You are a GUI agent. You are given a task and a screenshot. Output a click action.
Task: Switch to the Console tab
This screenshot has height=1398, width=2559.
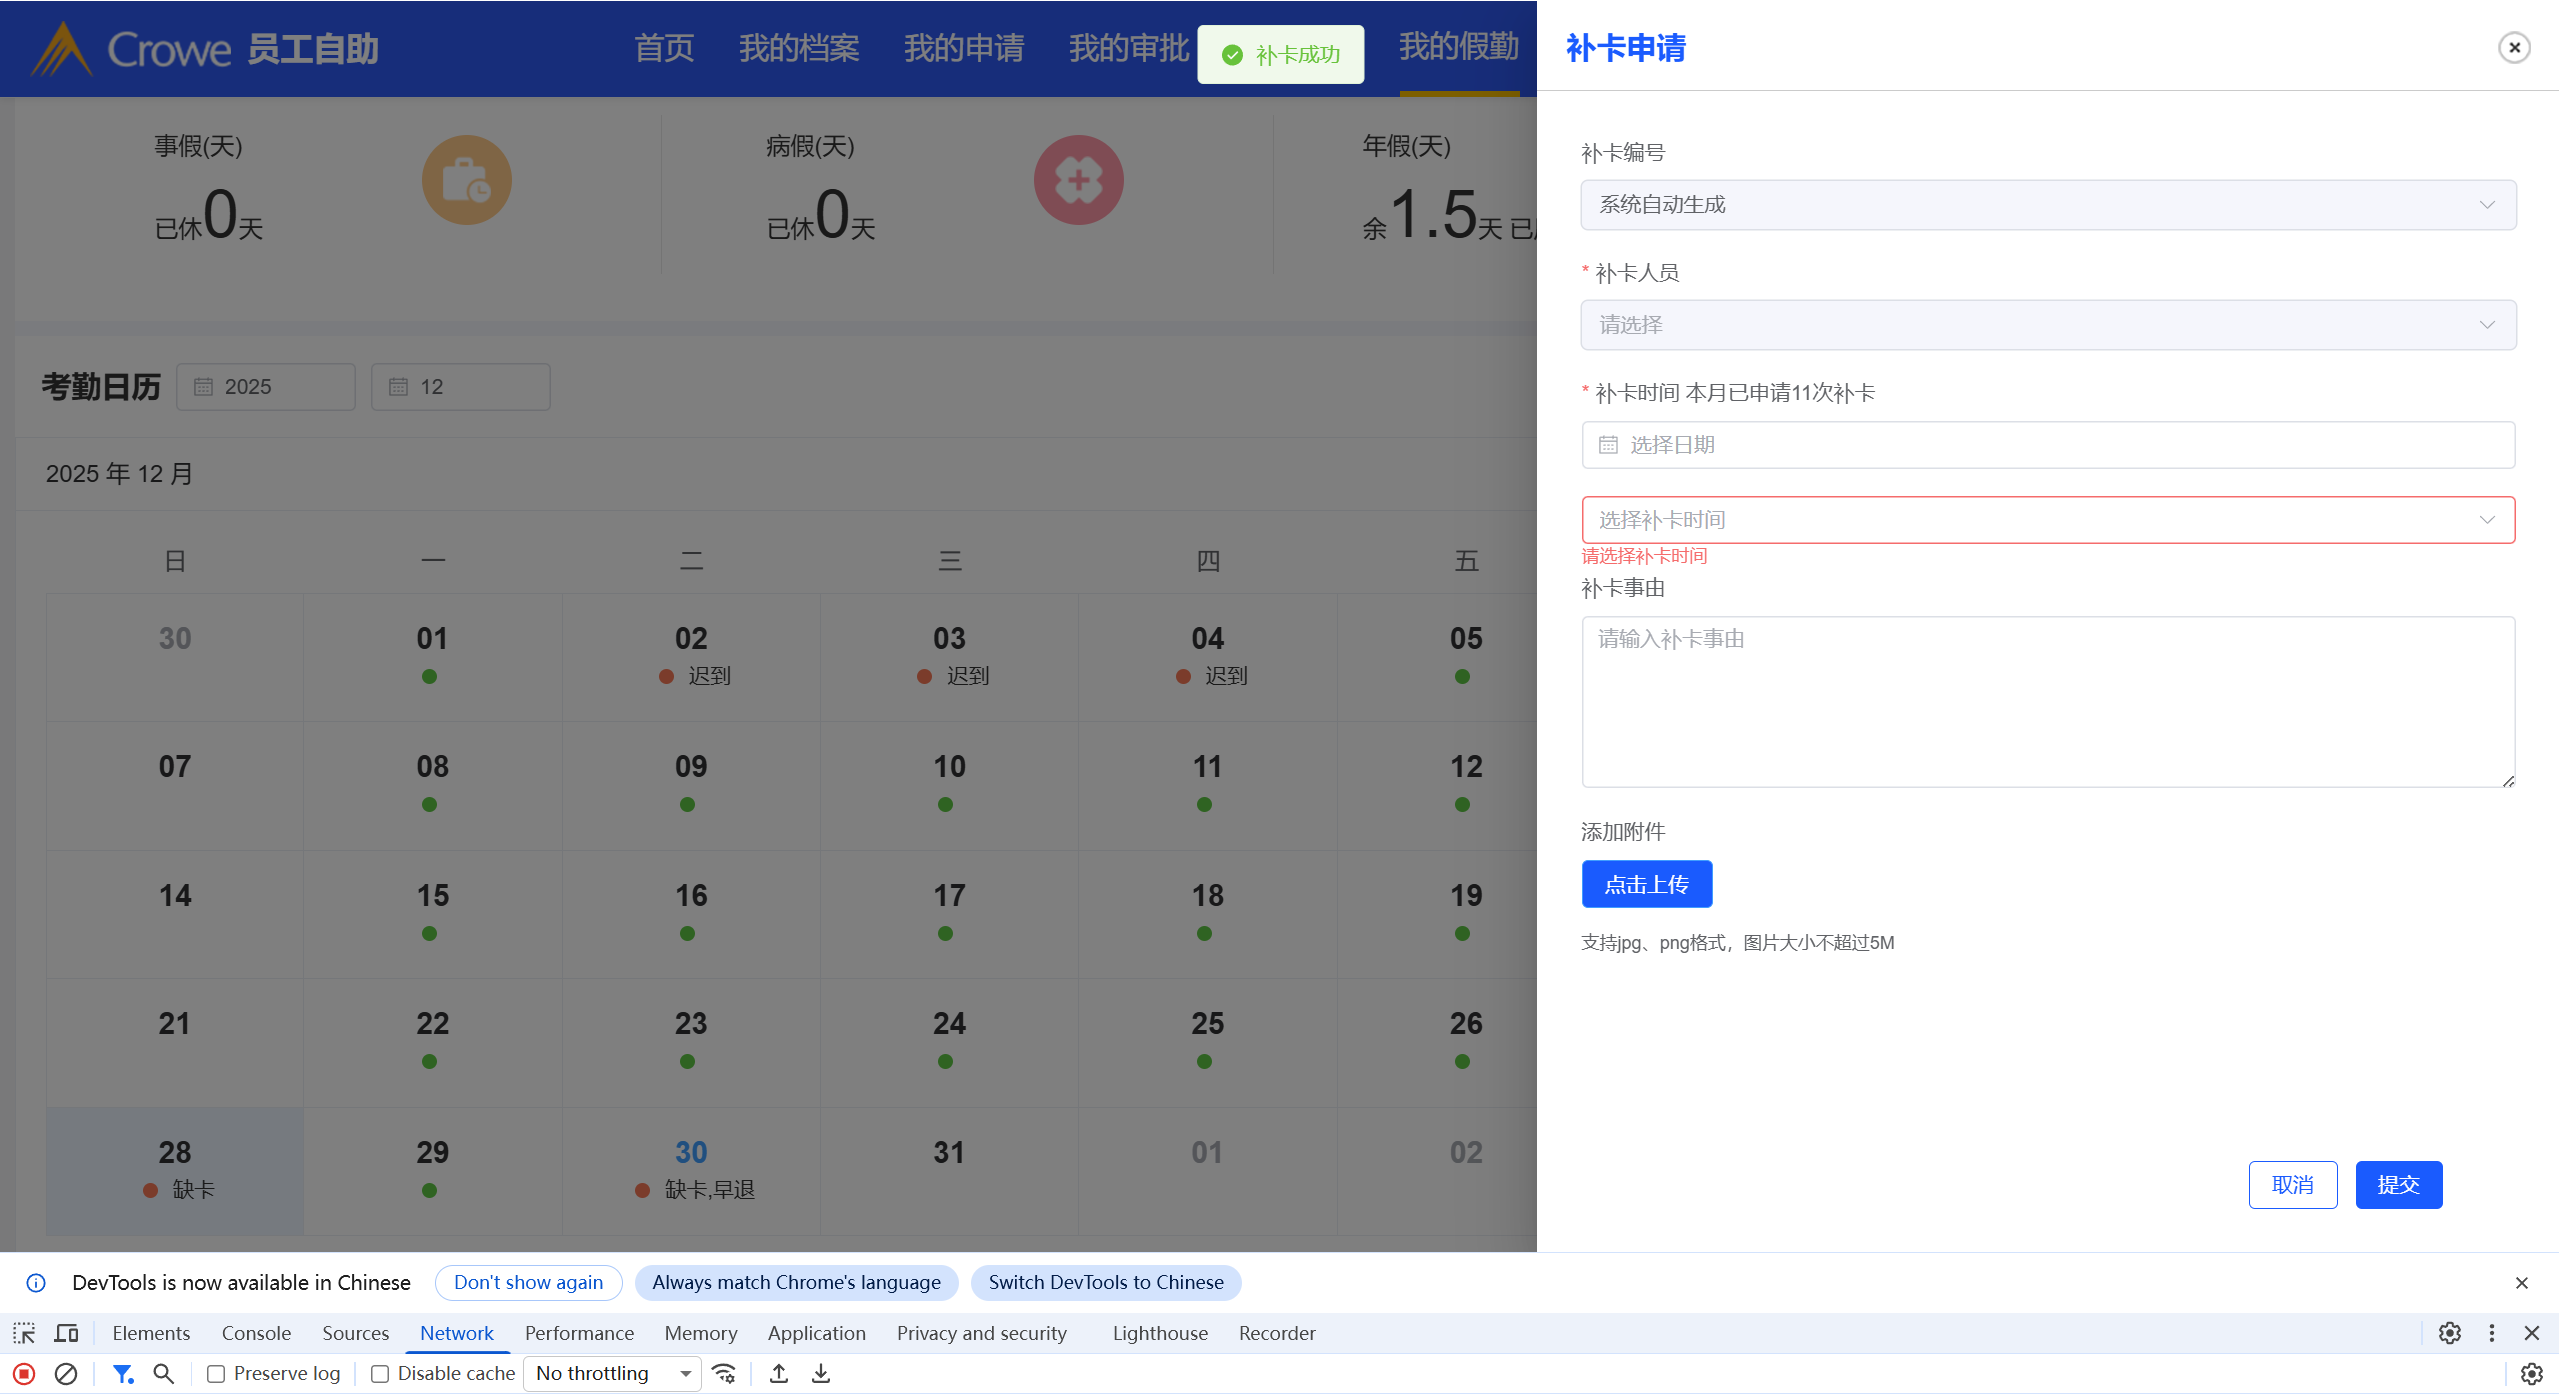click(x=256, y=1333)
